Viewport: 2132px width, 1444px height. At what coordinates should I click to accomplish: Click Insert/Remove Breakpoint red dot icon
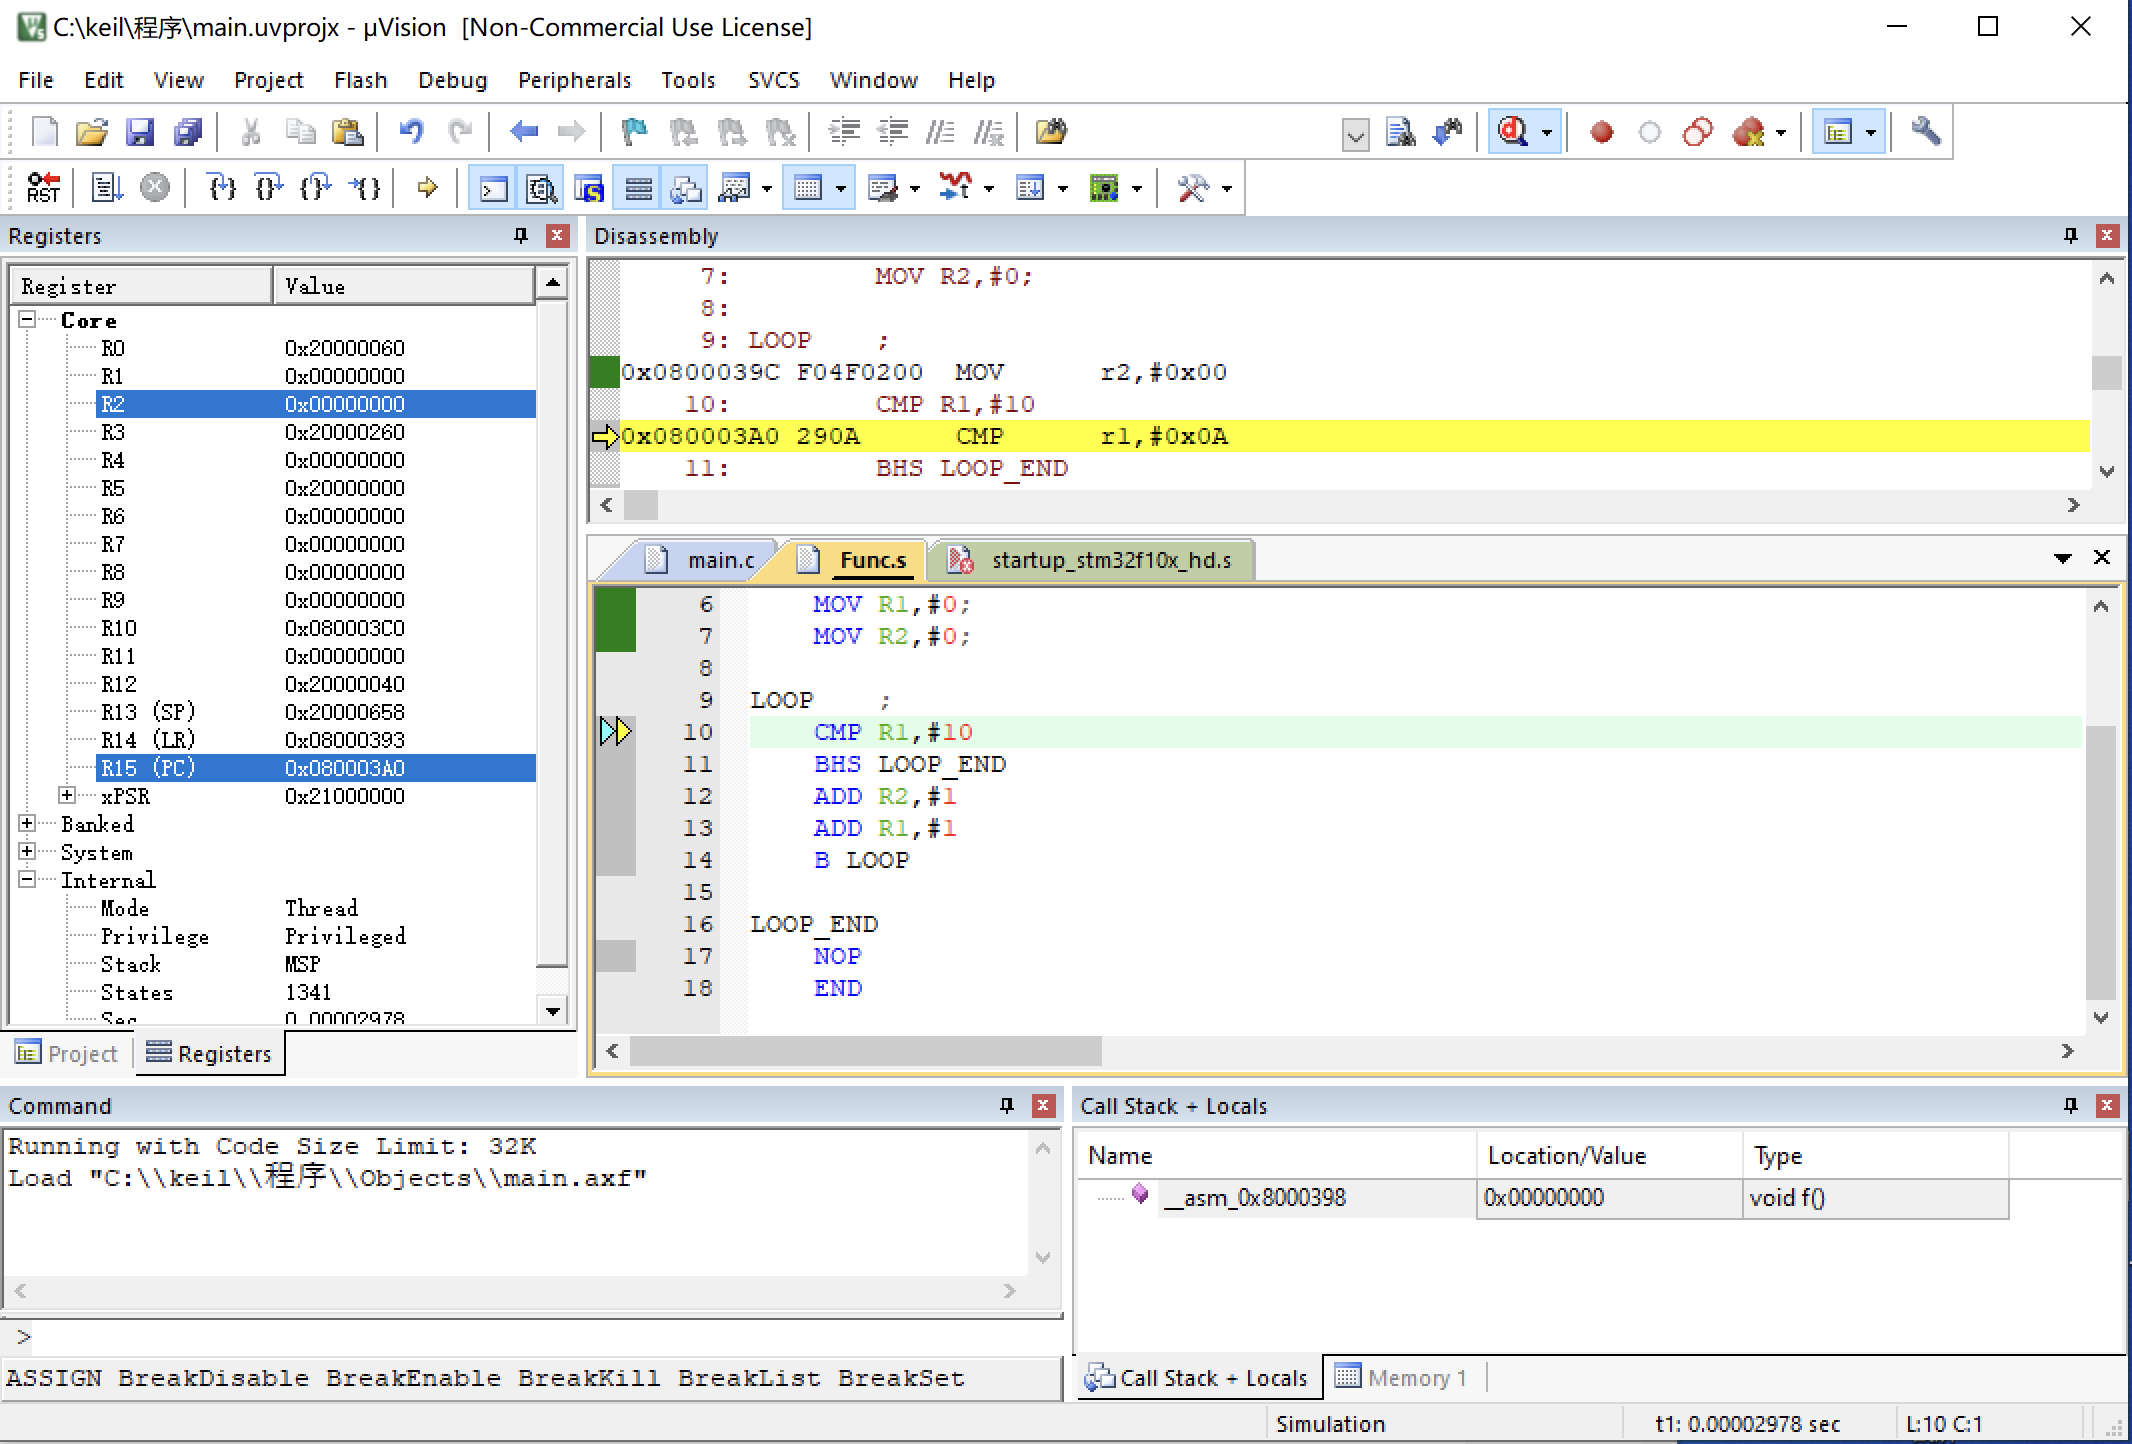click(x=1601, y=132)
